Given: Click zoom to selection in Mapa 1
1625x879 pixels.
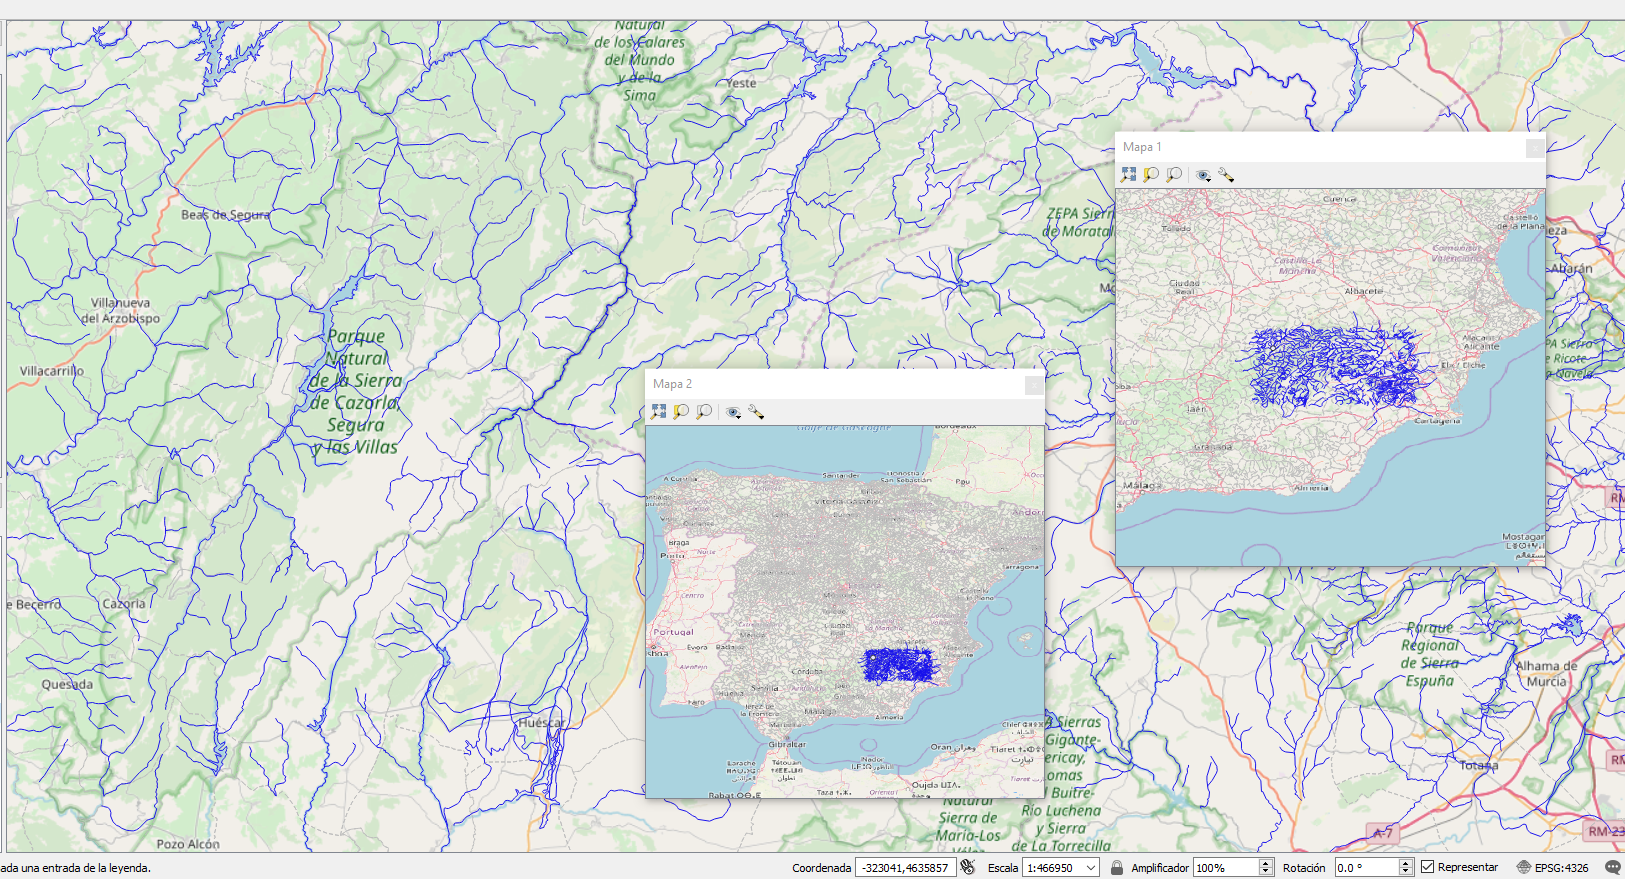Looking at the screenshot, I should click(x=1152, y=175).
